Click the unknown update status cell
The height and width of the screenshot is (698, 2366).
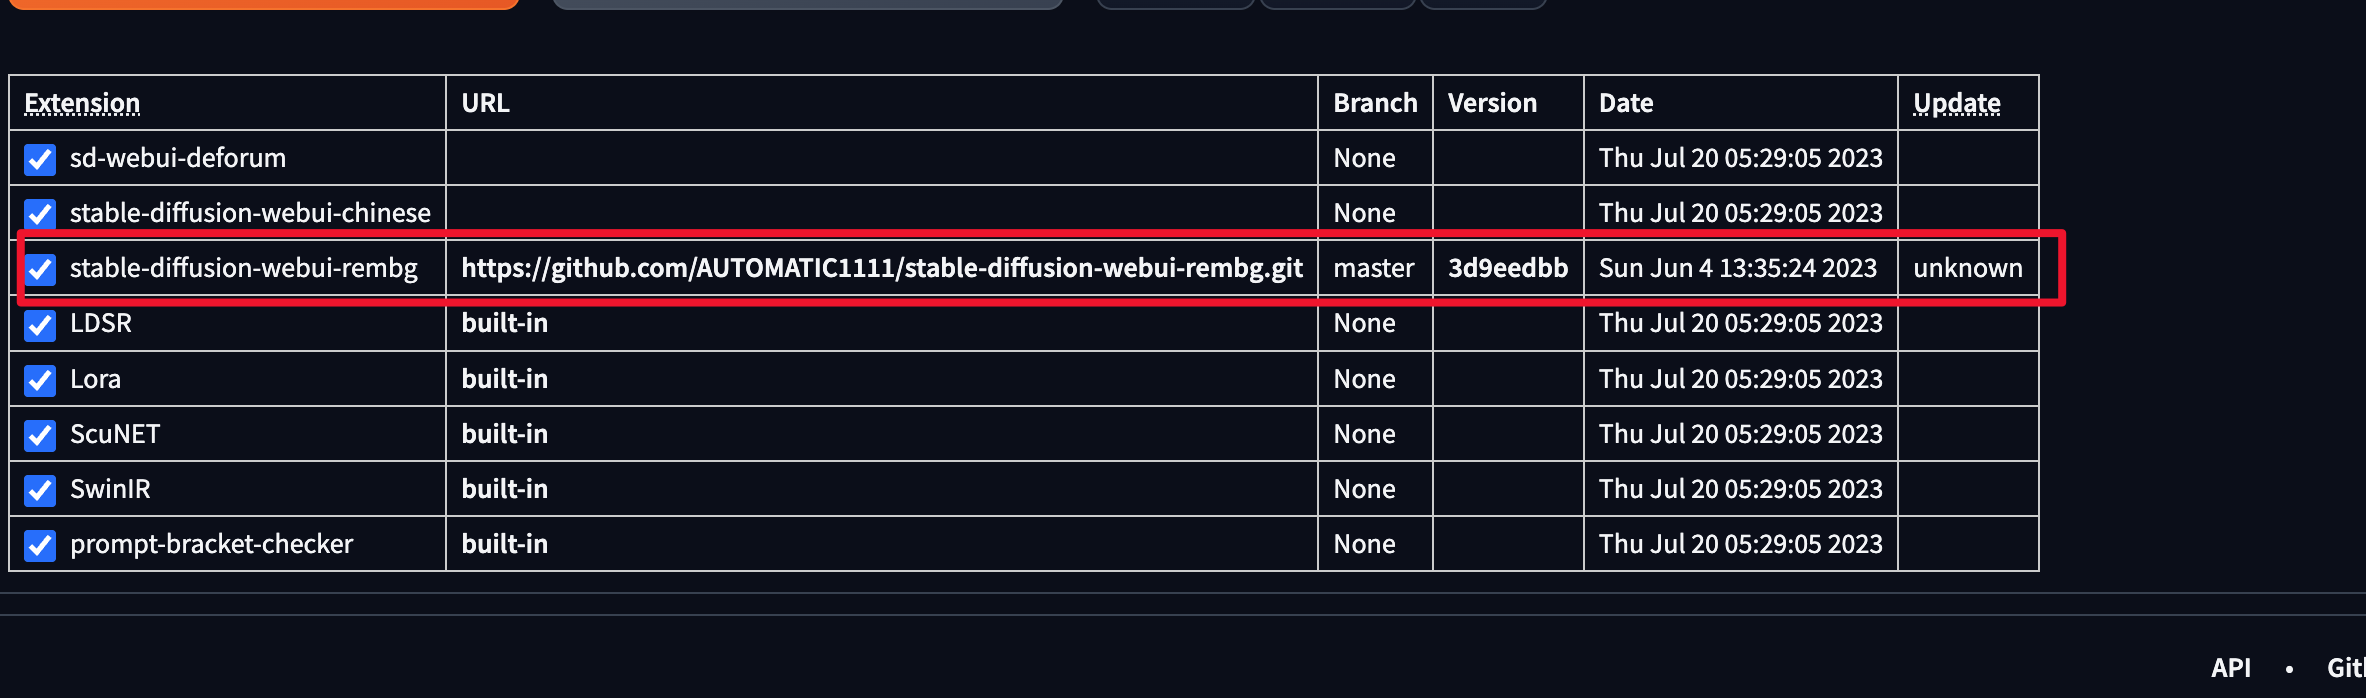[1968, 268]
